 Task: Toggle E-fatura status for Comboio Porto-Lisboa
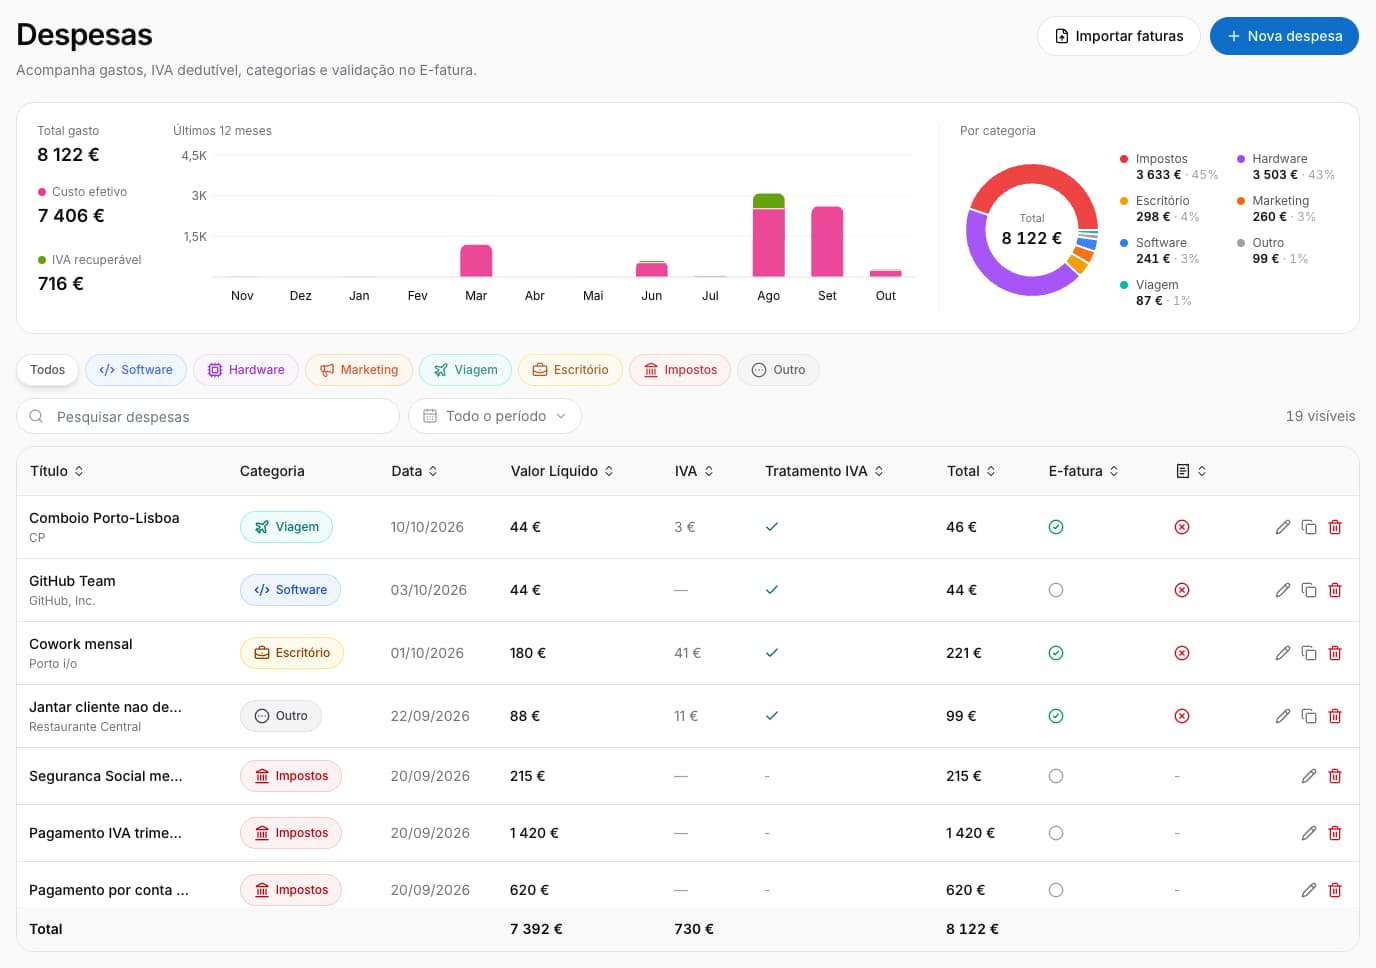(1056, 527)
